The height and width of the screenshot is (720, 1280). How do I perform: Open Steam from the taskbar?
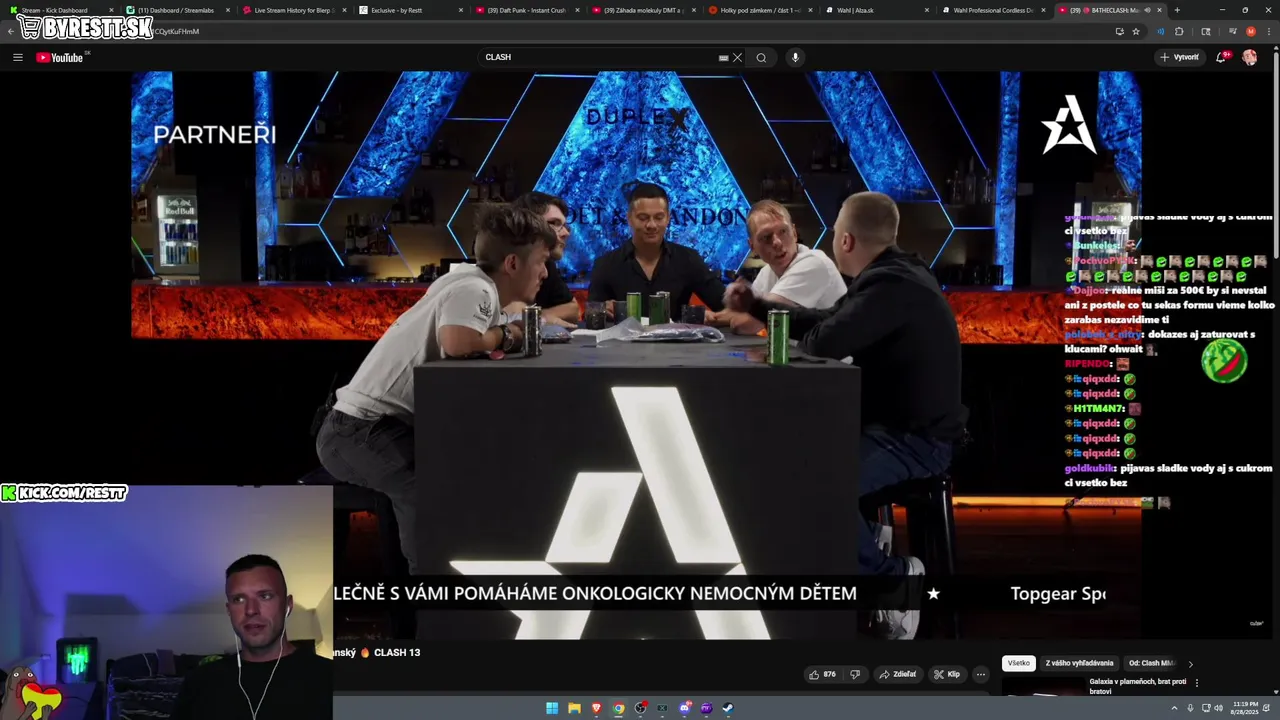point(728,708)
